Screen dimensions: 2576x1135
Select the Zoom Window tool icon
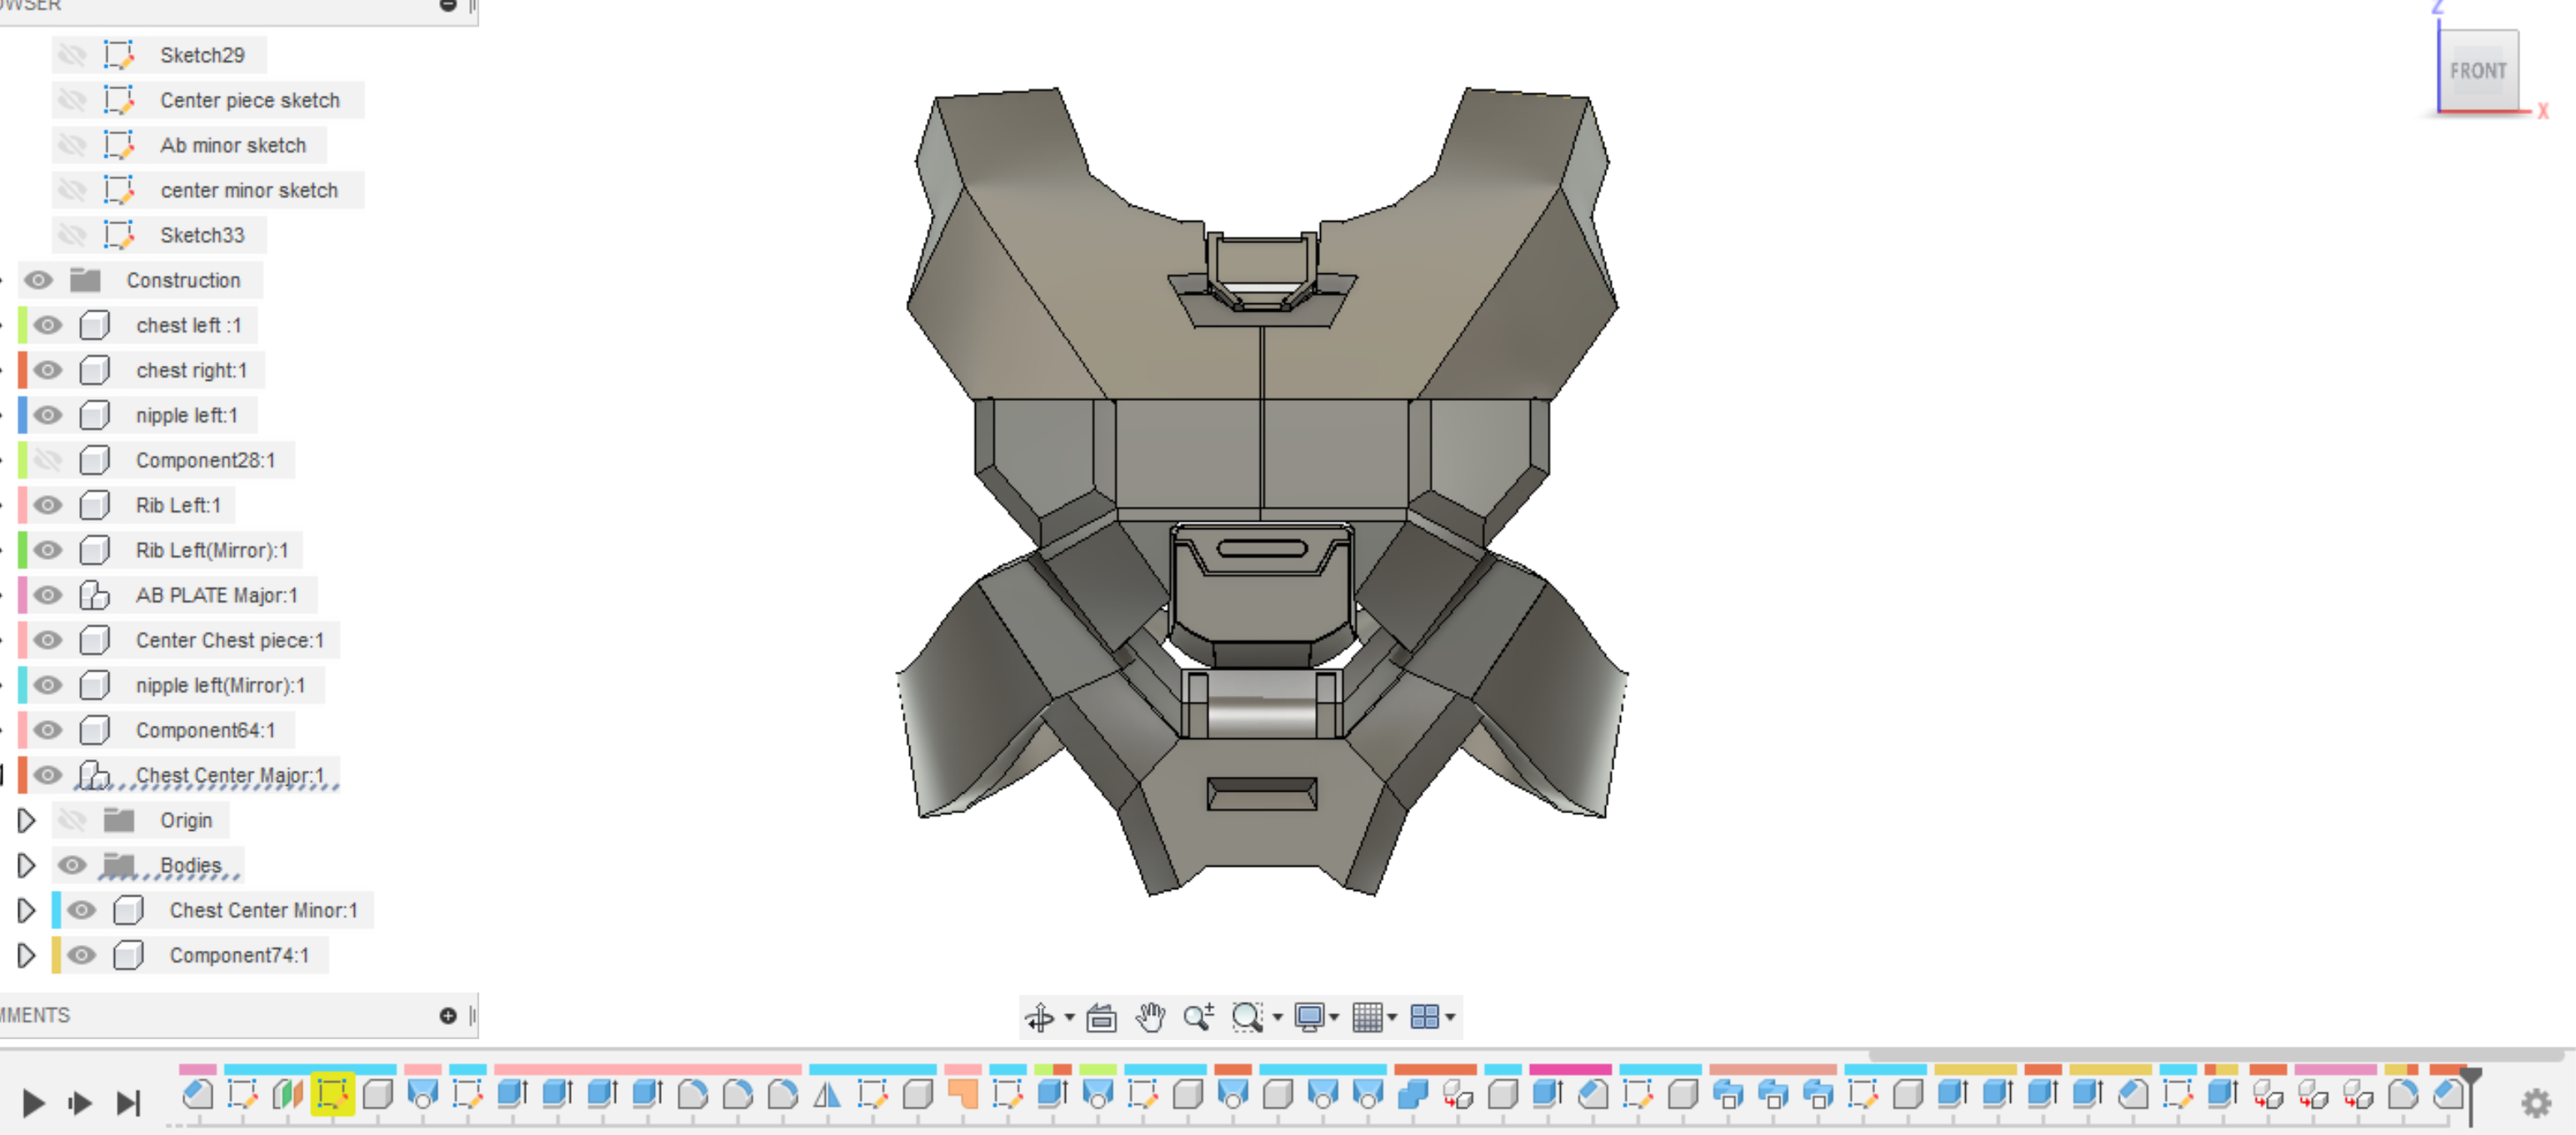(1246, 1017)
